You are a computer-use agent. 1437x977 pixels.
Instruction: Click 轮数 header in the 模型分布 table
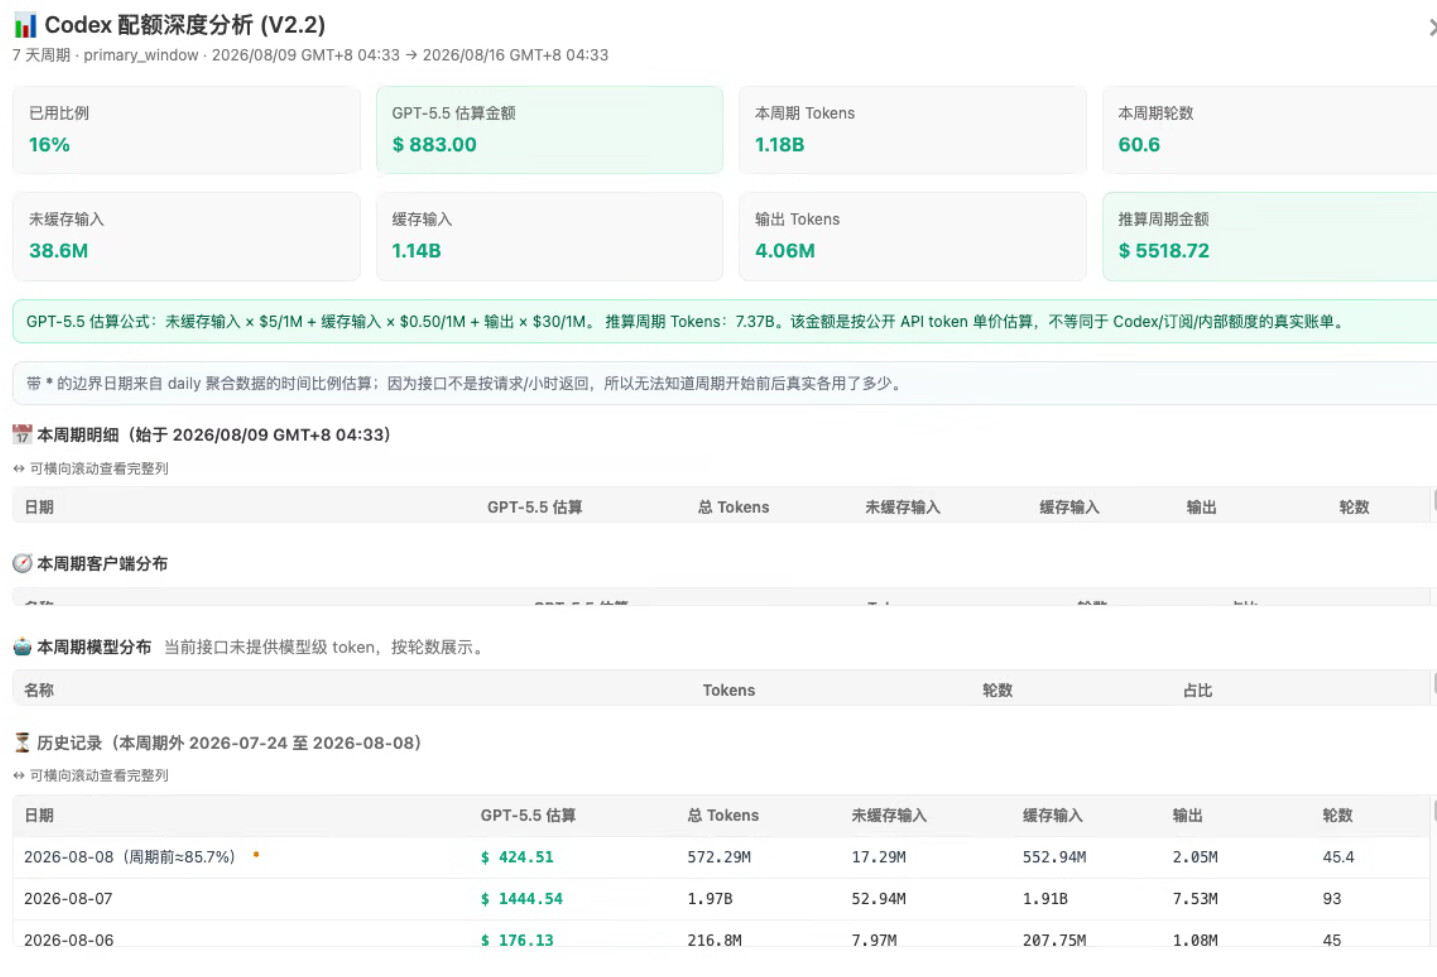997,690
